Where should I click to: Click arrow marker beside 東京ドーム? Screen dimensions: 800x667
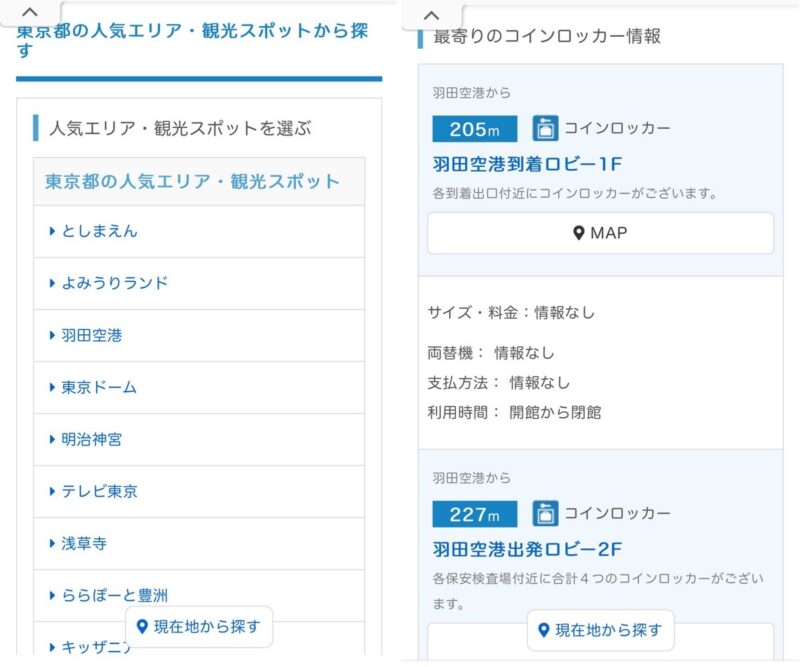click(52, 387)
